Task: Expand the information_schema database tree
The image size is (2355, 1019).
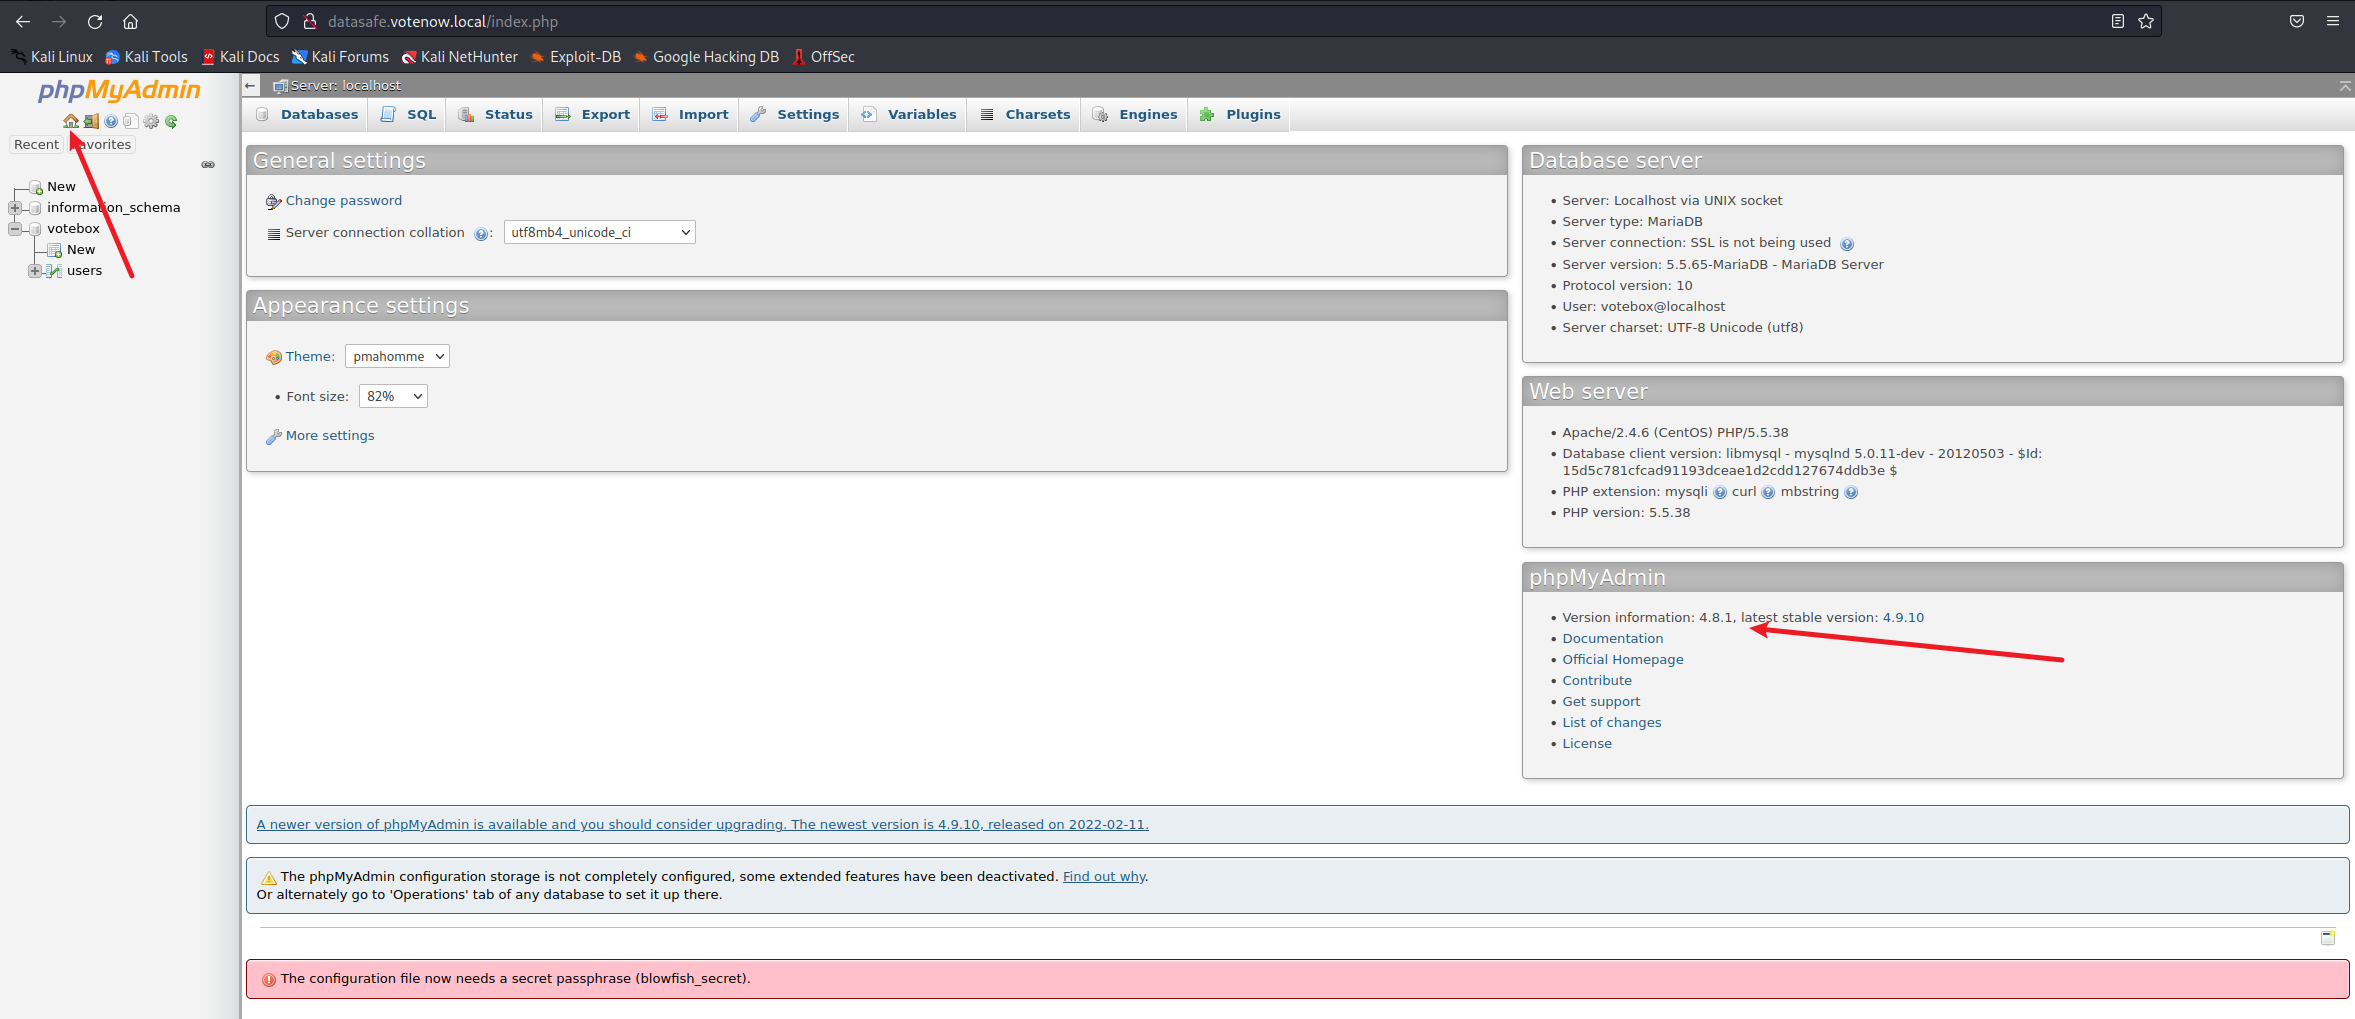Action: pyautogui.click(x=15, y=208)
